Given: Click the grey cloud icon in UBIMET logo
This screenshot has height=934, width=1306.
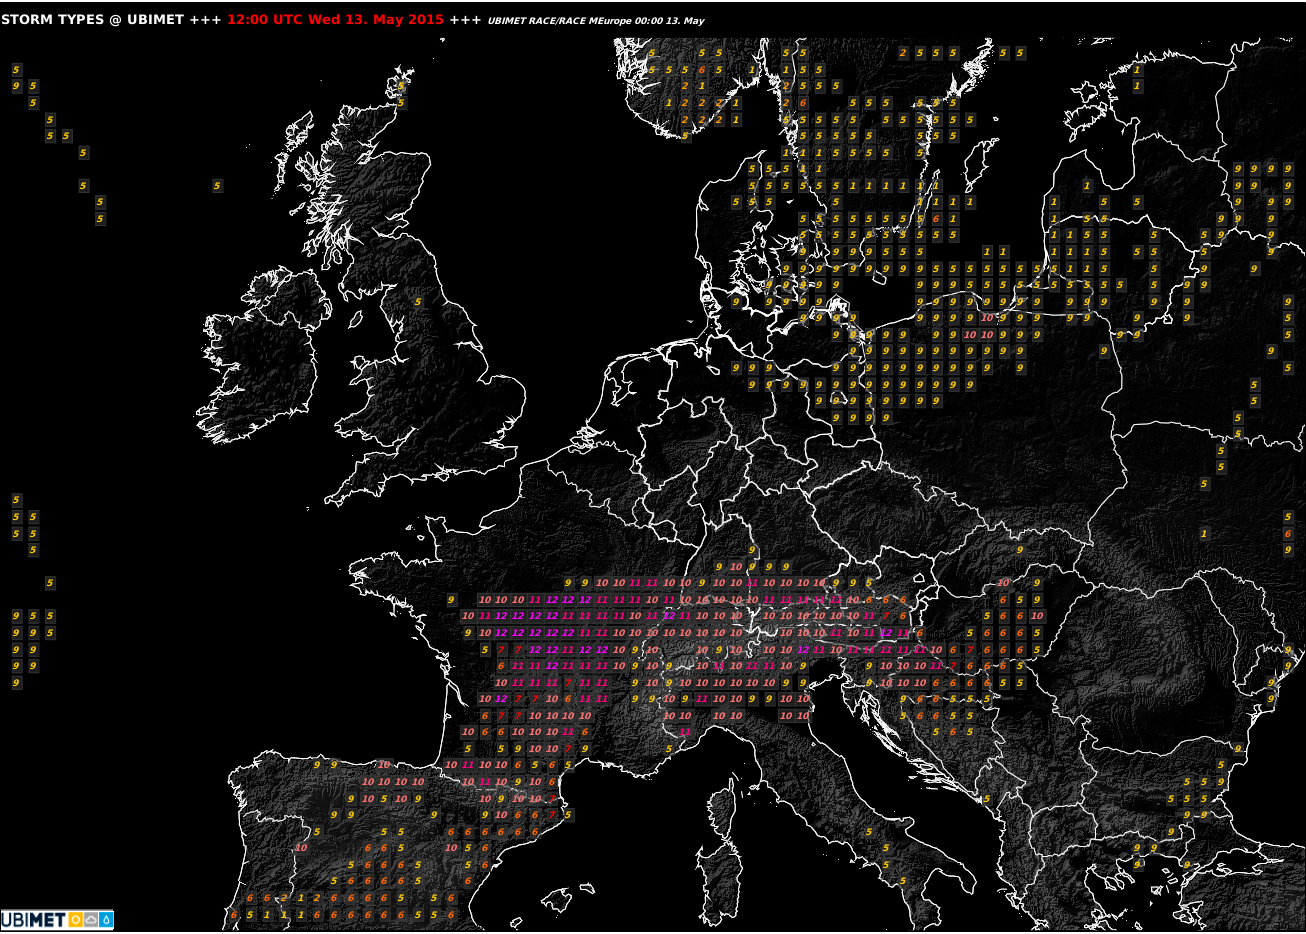Looking at the screenshot, I should point(91,920).
